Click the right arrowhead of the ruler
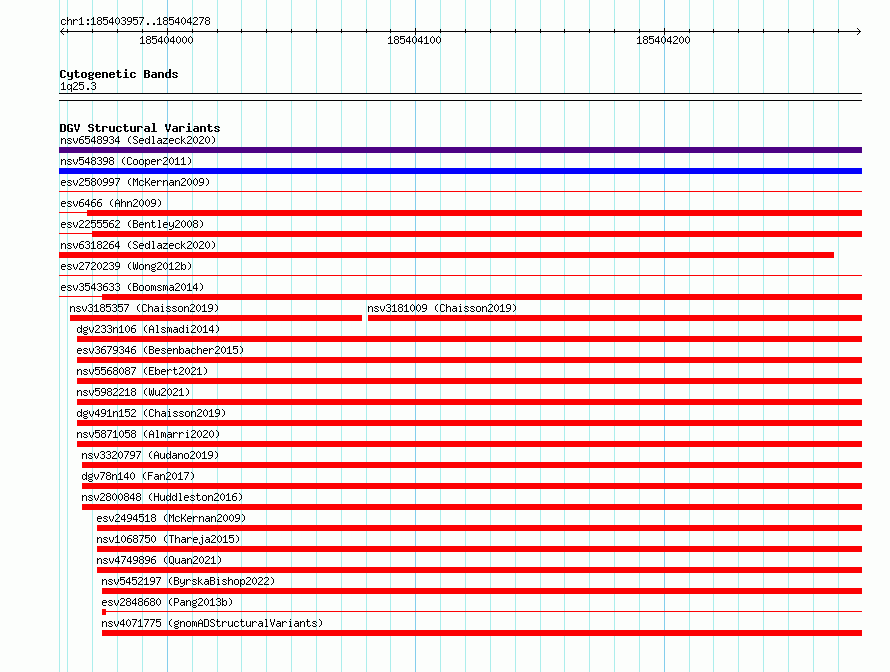The height and width of the screenshot is (672, 890). tap(859, 32)
